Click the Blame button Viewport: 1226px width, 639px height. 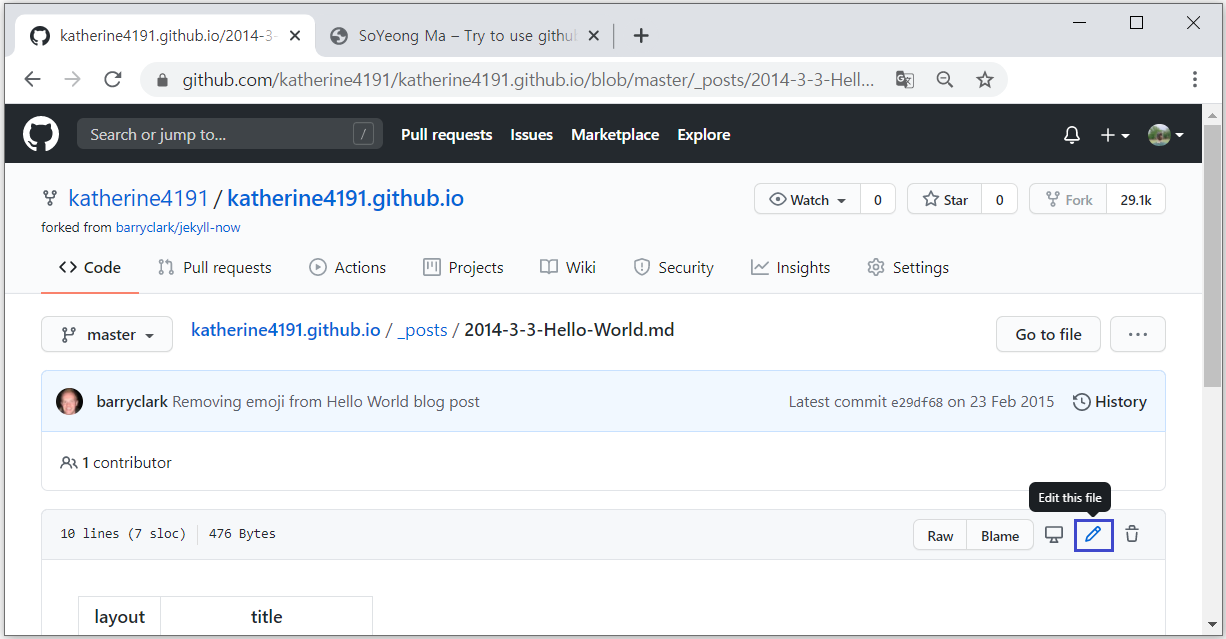pos(1000,535)
